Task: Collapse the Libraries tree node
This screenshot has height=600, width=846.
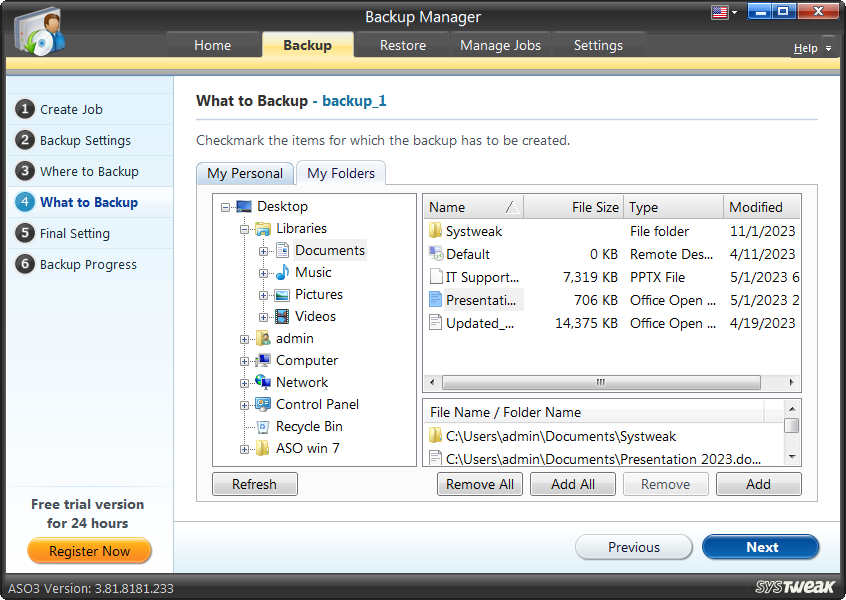Action: (243, 228)
